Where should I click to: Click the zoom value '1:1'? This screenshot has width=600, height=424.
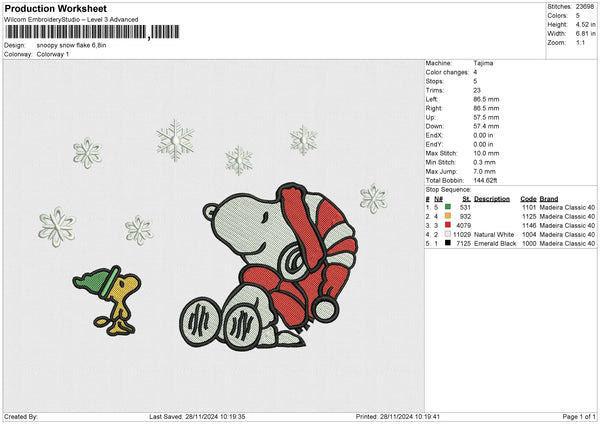pyautogui.click(x=580, y=42)
